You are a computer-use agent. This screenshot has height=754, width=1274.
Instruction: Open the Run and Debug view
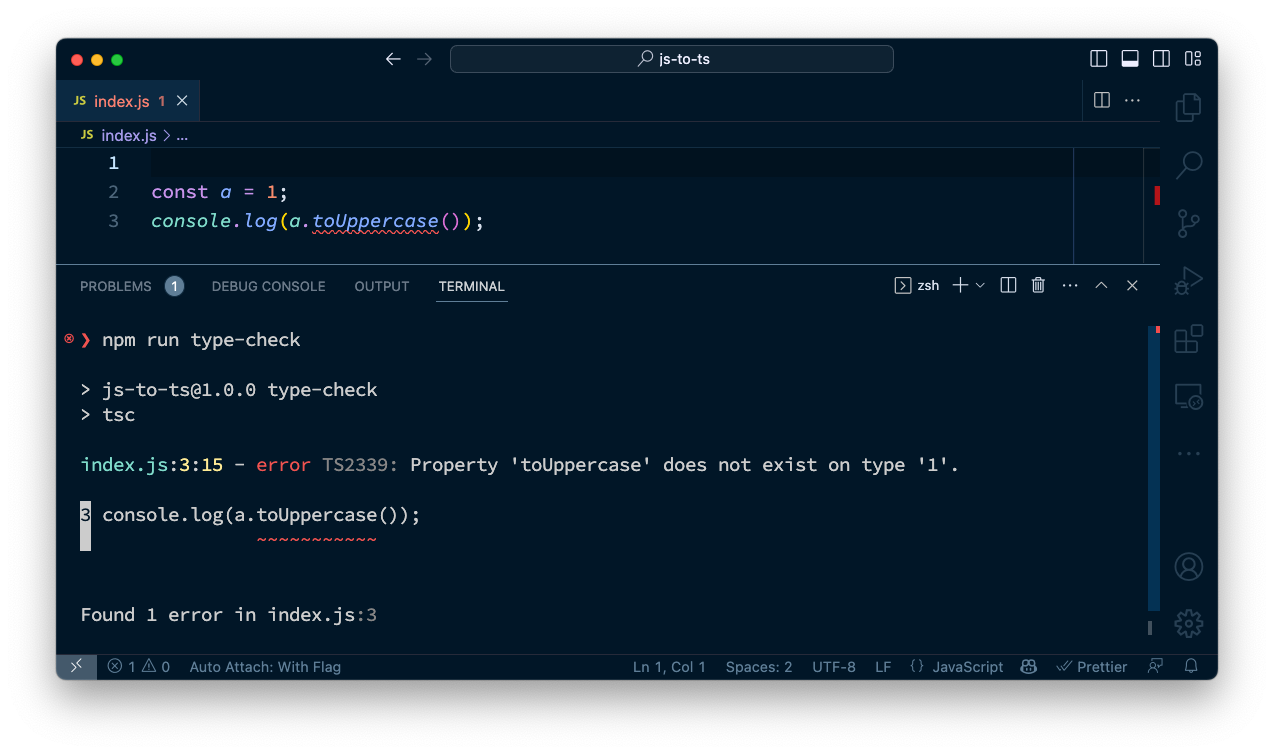click(x=1188, y=281)
